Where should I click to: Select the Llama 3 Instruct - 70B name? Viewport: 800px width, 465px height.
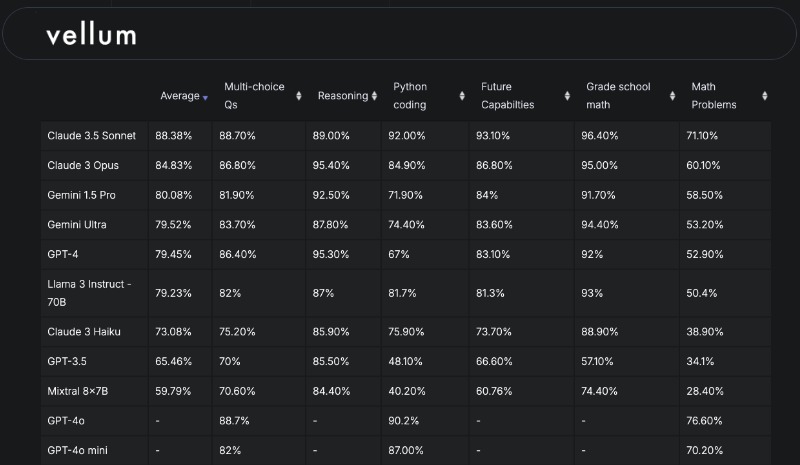point(89,293)
